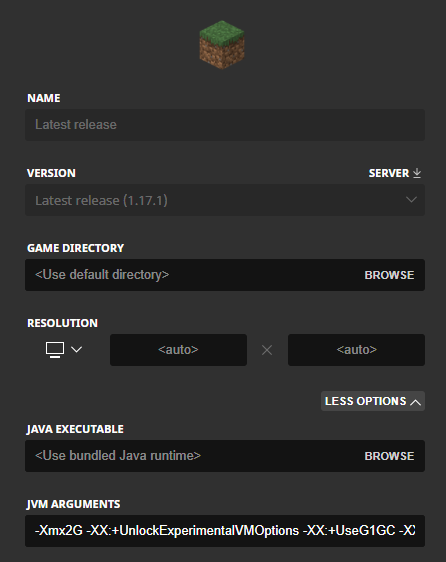Collapse advanced settings with LESS OPTIONS
This screenshot has height=562, width=446.
(373, 401)
